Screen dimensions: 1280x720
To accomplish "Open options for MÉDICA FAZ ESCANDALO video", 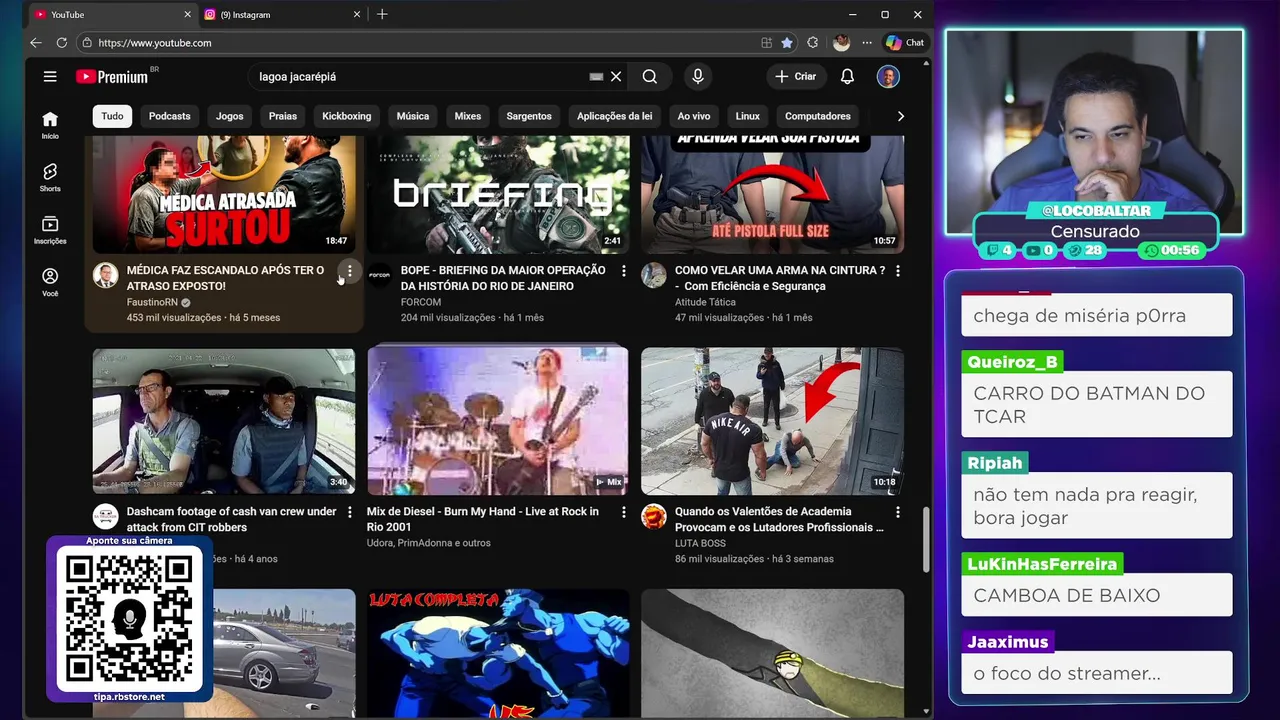I will click(349, 271).
